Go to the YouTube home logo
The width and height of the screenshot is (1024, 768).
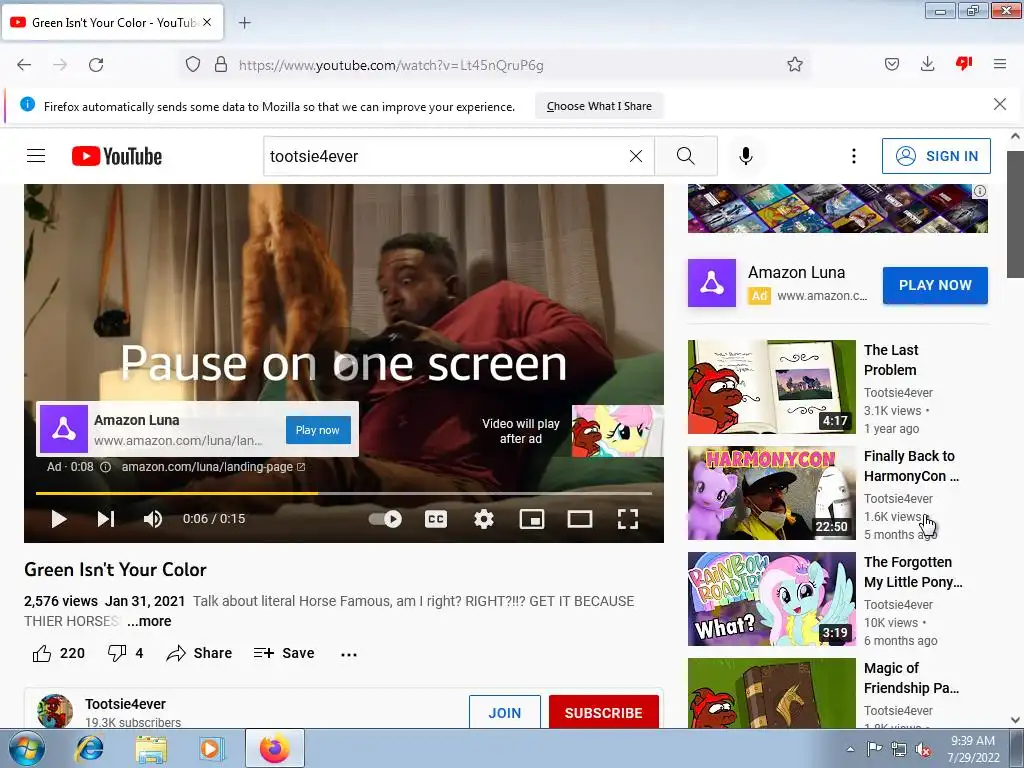point(117,156)
